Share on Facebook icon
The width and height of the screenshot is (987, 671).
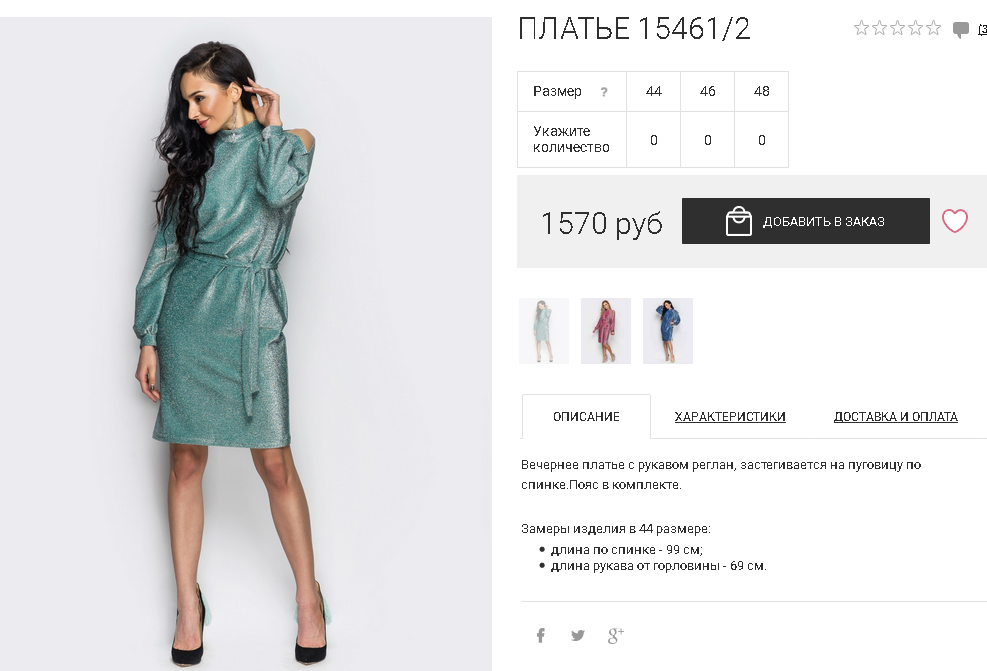pyautogui.click(x=541, y=635)
